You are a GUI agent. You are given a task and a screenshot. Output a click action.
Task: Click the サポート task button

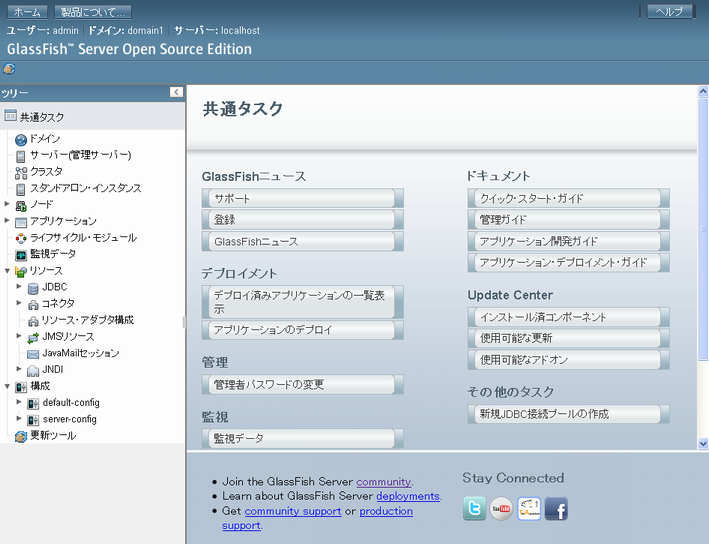pos(303,199)
